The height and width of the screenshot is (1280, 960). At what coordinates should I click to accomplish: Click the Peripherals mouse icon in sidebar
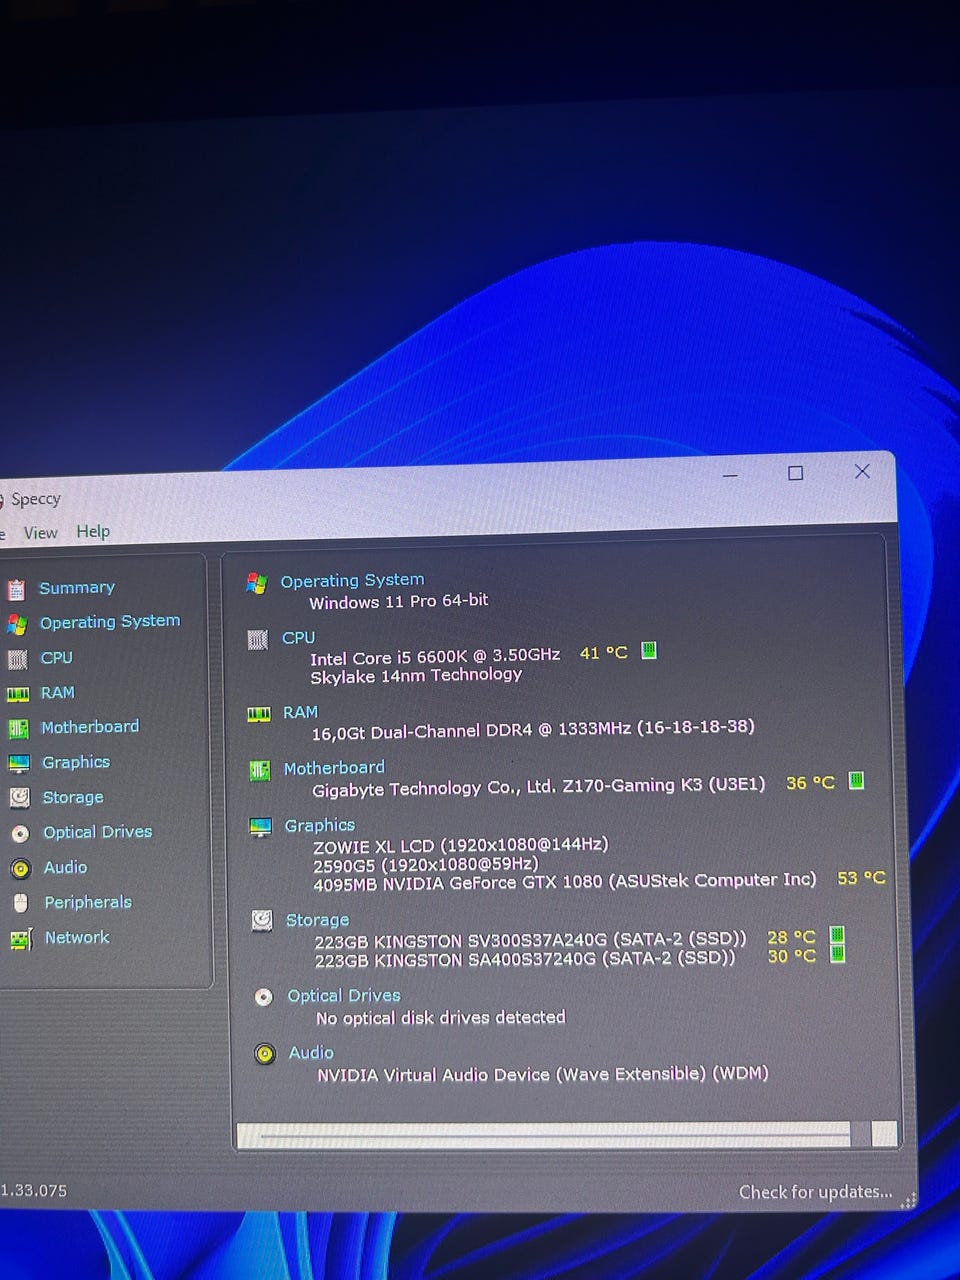click(x=21, y=903)
